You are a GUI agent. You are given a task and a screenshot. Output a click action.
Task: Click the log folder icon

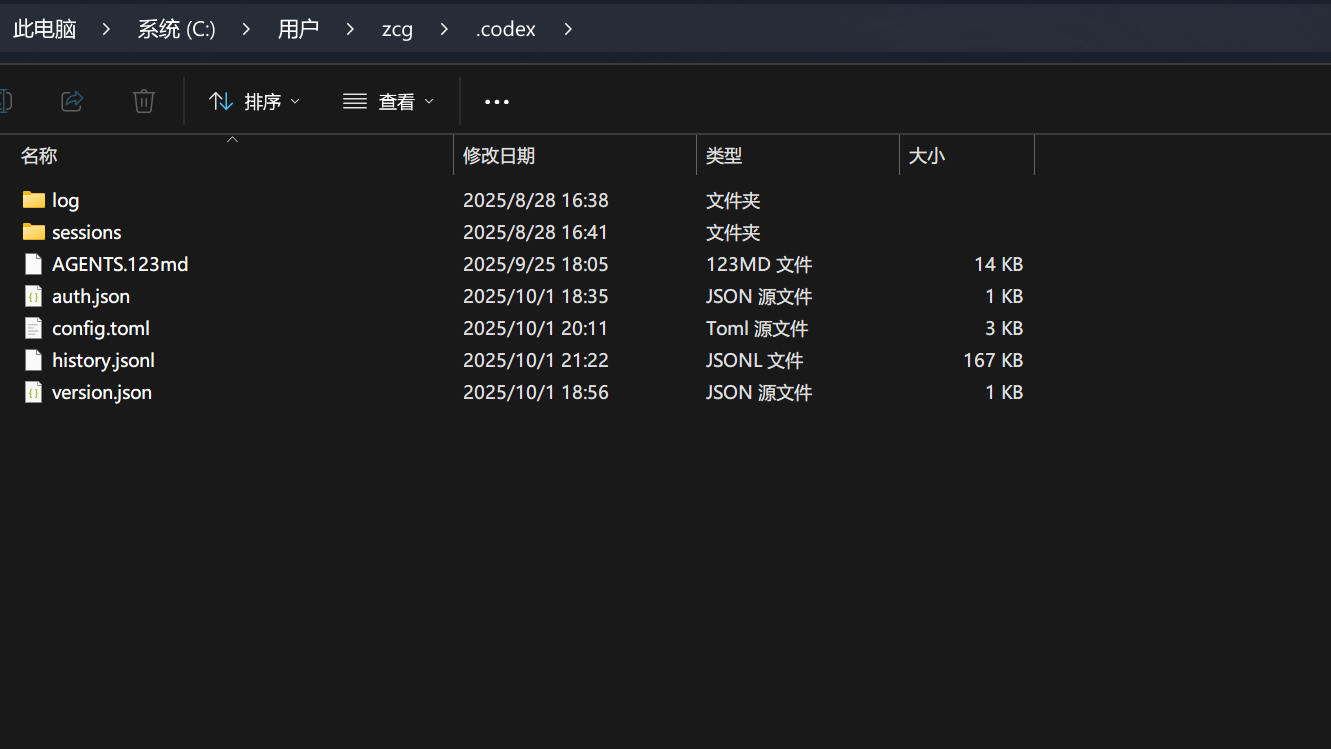coord(34,200)
